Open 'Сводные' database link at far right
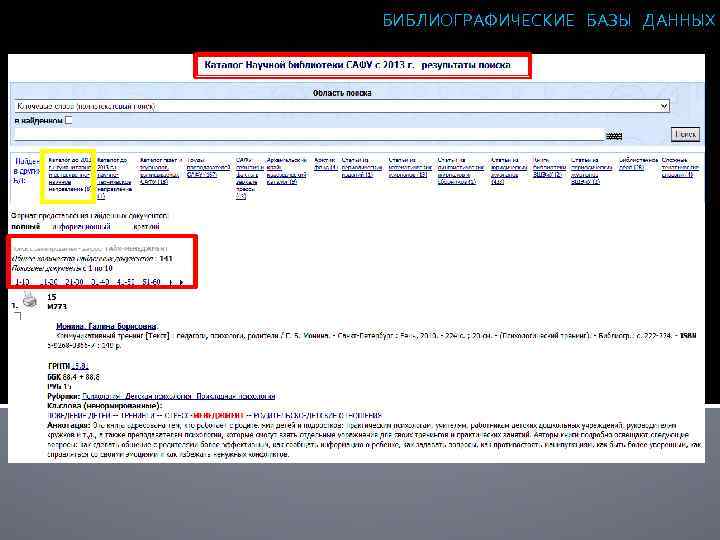 tap(681, 167)
